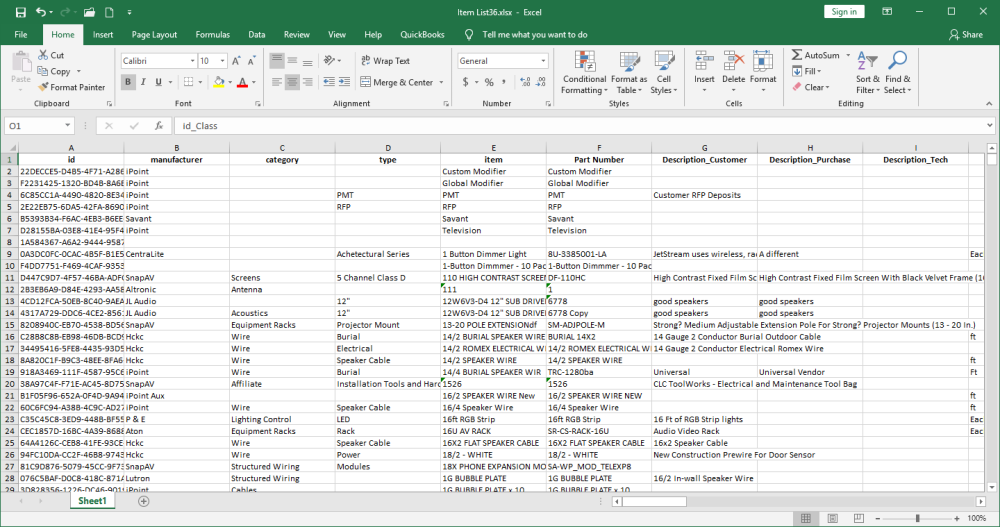Viewport: 1000px width, 527px height.
Task: Click the New blank document icon
Action: pos(109,12)
